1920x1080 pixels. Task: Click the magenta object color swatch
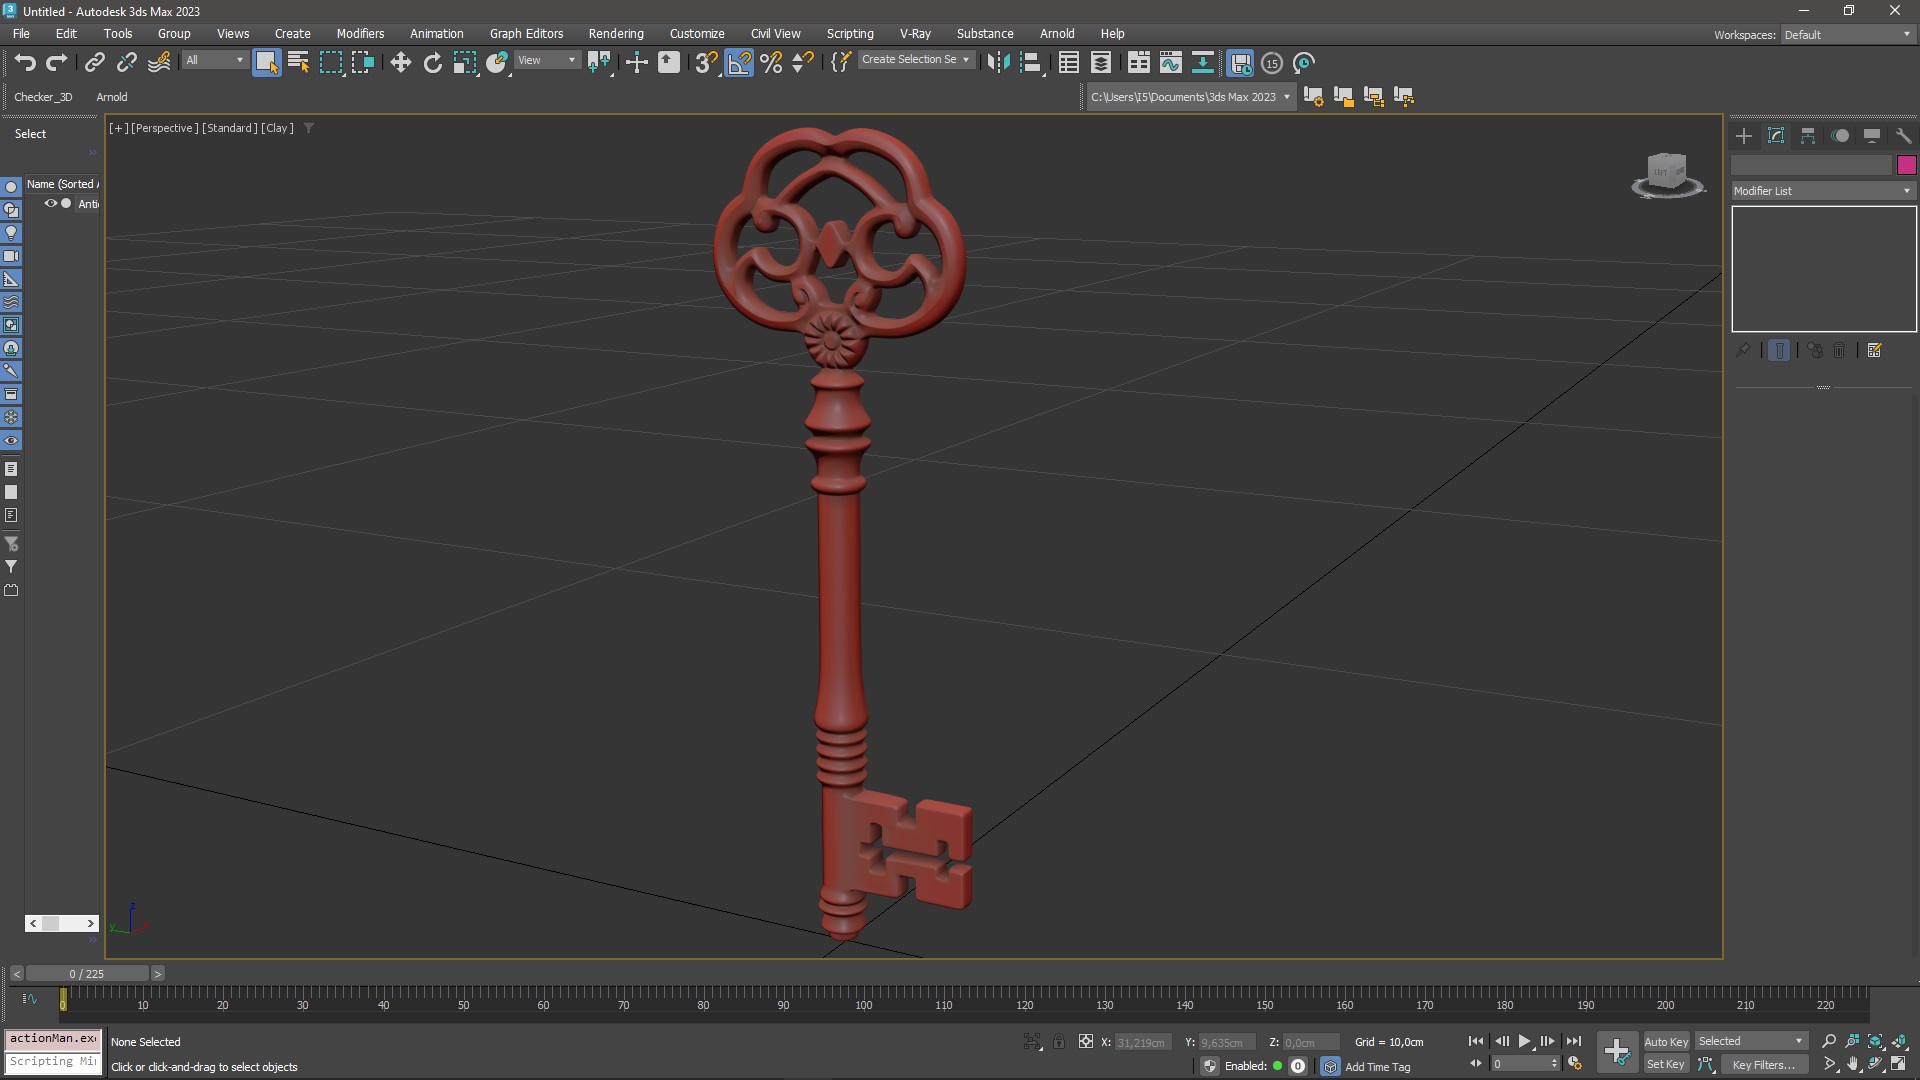coord(1906,165)
